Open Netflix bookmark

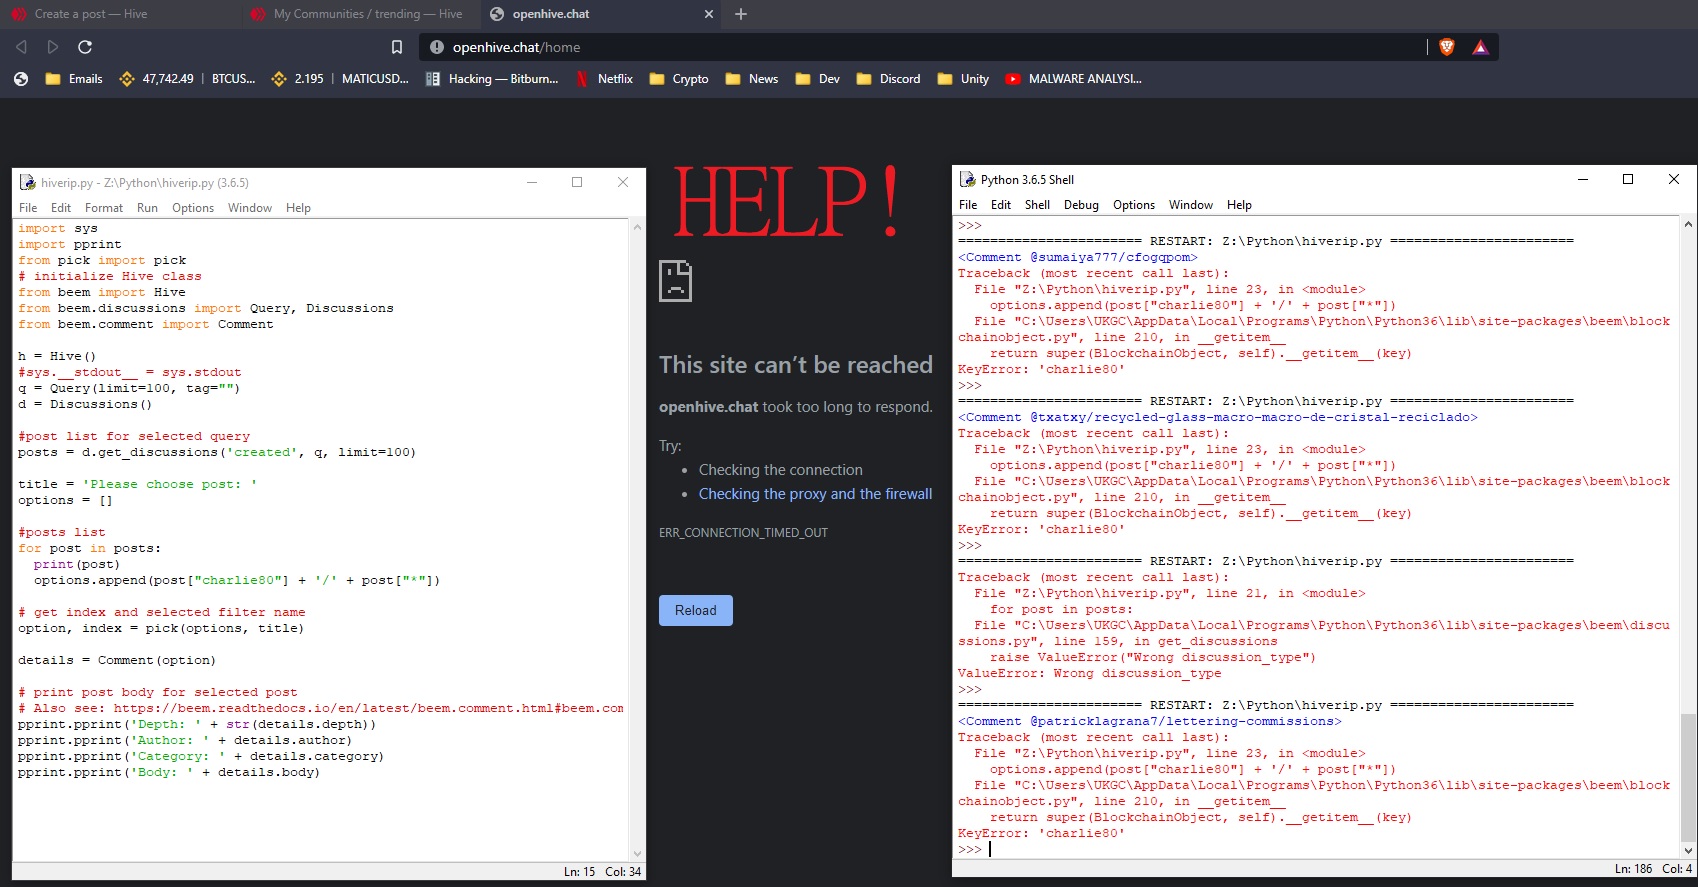pos(605,79)
